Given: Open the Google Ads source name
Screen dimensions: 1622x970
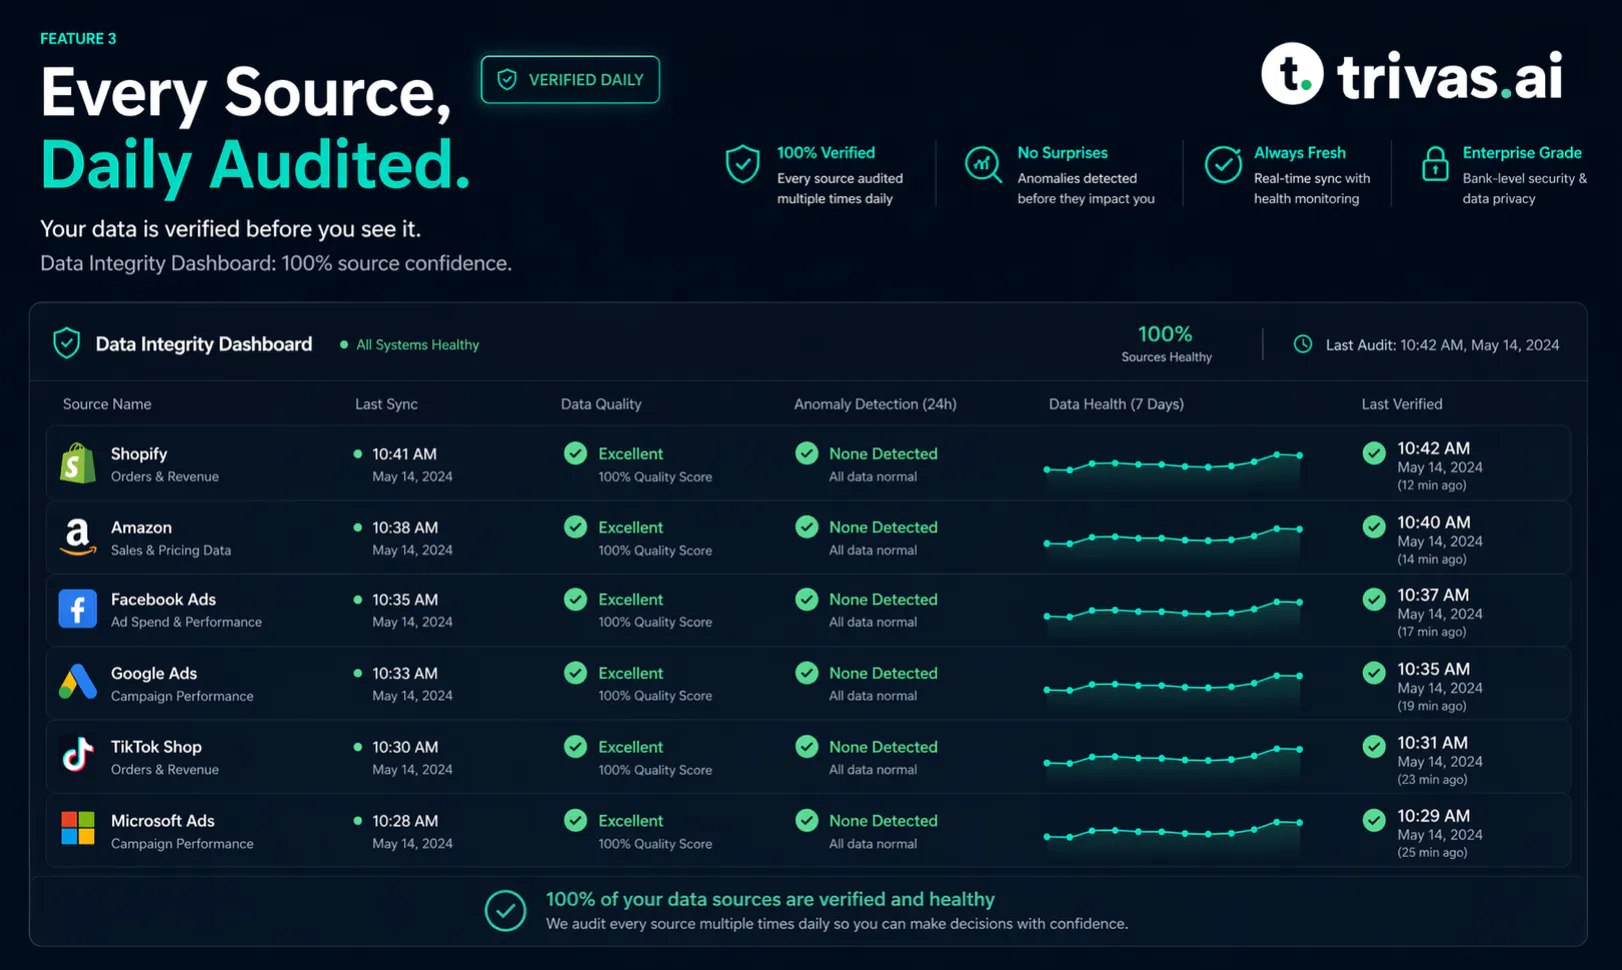Looking at the screenshot, I should click(x=154, y=673).
